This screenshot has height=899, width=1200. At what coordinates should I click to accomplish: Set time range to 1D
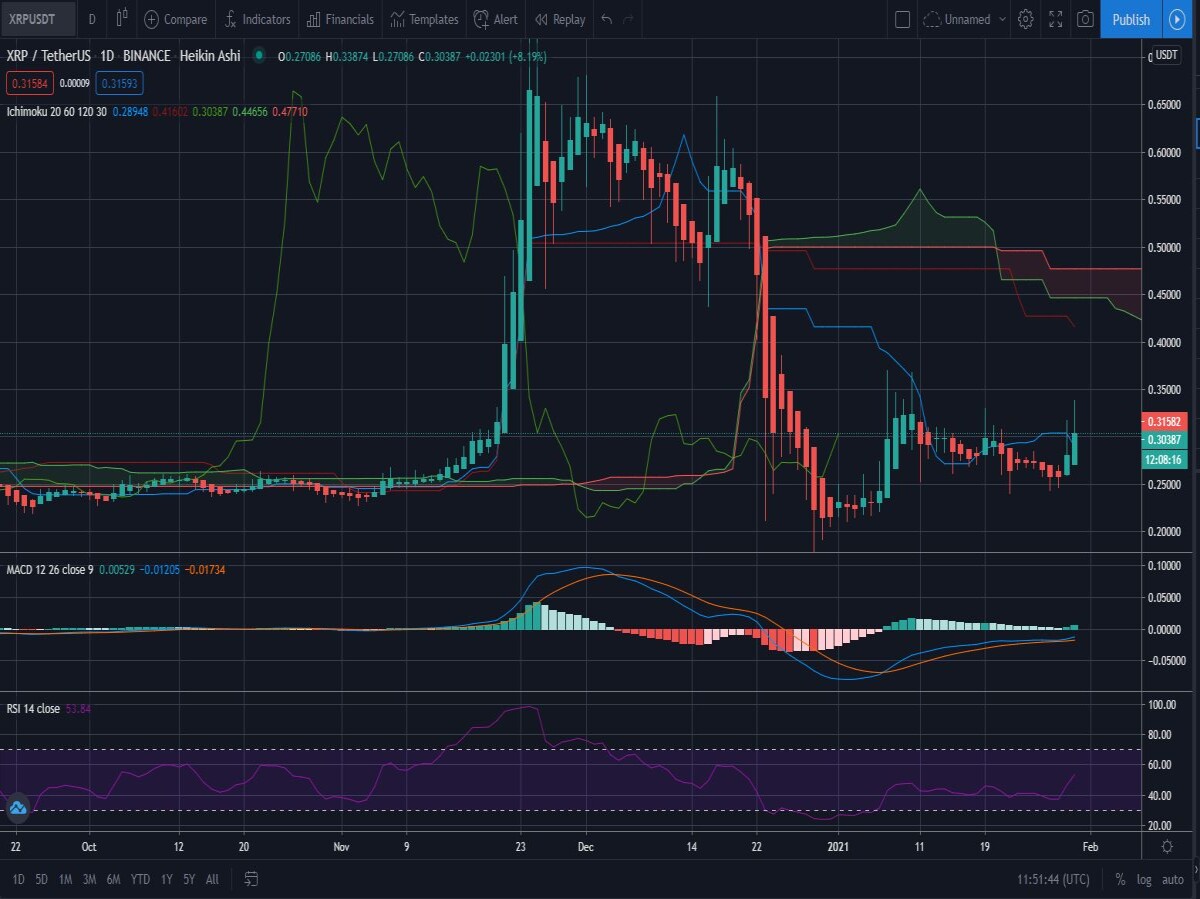18,879
